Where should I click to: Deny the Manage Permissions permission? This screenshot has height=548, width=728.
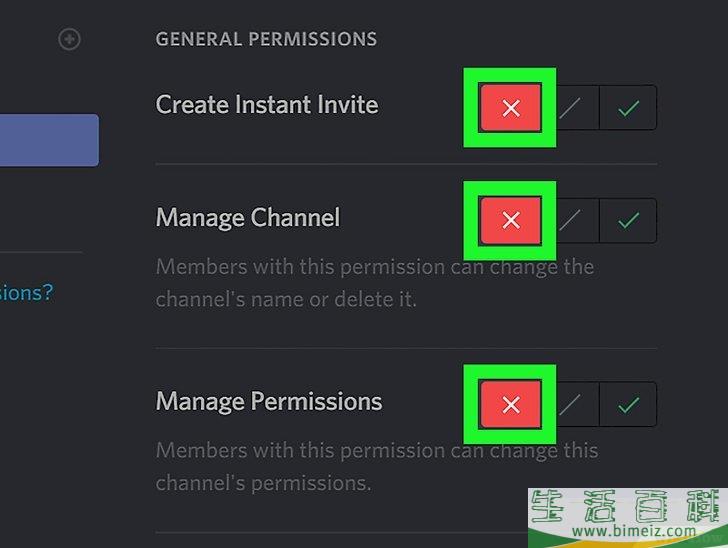pyautogui.click(x=510, y=404)
